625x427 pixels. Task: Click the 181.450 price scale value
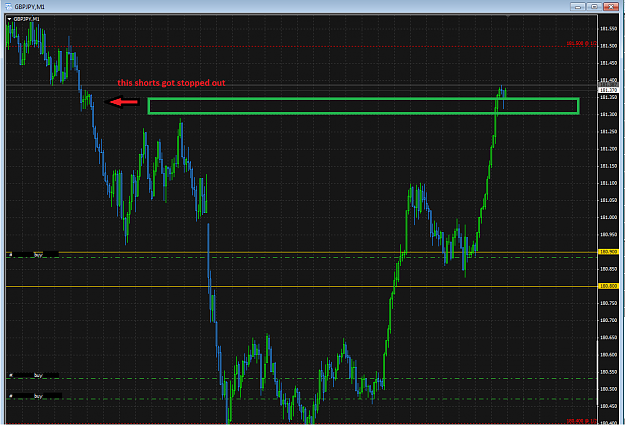(x=609, y=63)
